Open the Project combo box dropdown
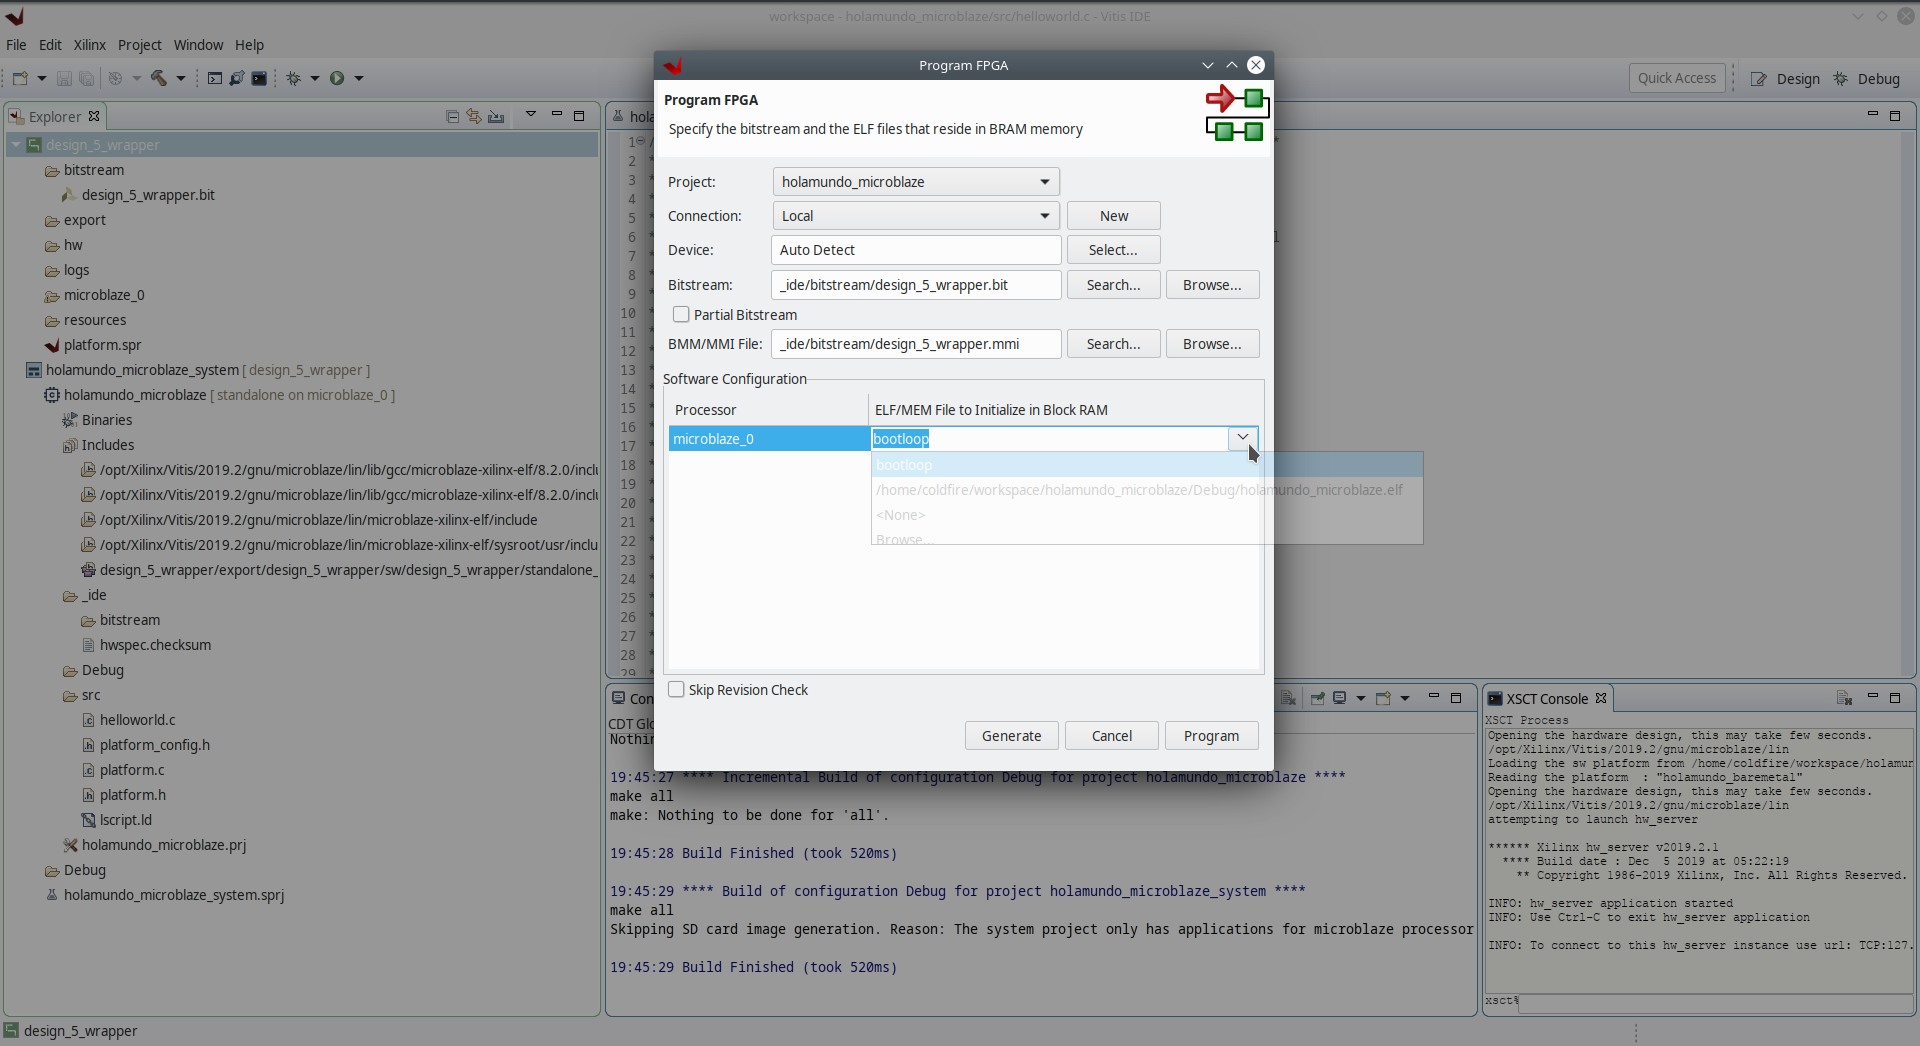1920x1046 pixels. point(1045,182)
